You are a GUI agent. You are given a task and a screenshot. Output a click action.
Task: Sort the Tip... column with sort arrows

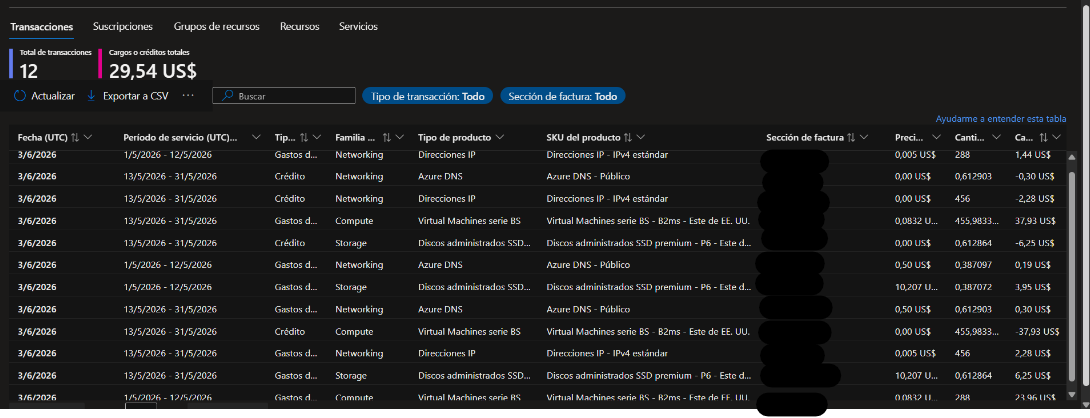pos(304,137)
